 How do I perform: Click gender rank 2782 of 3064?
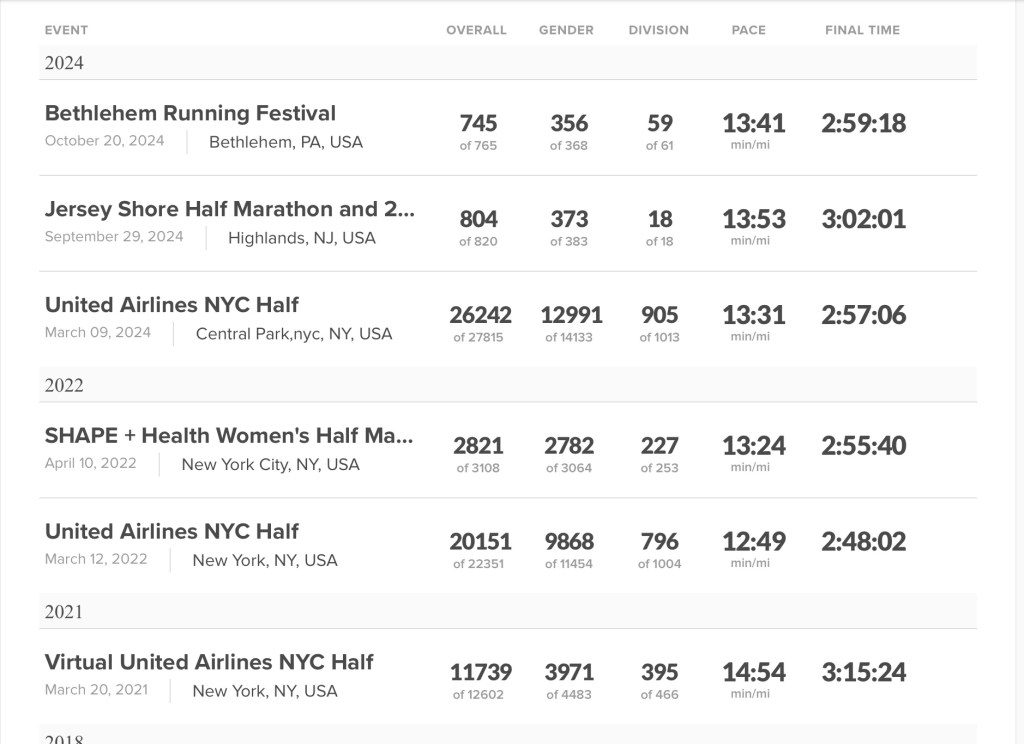[x=569, y=452]
